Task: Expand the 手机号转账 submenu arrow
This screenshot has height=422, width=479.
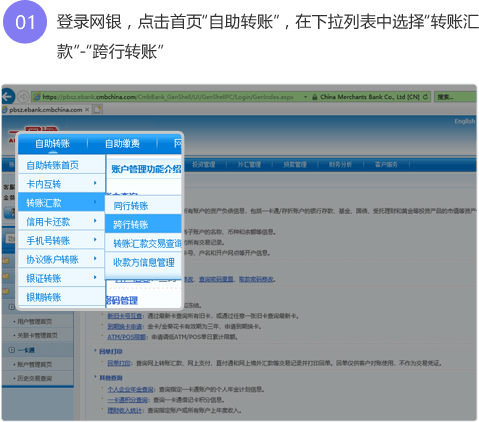Action: [95, 239]
